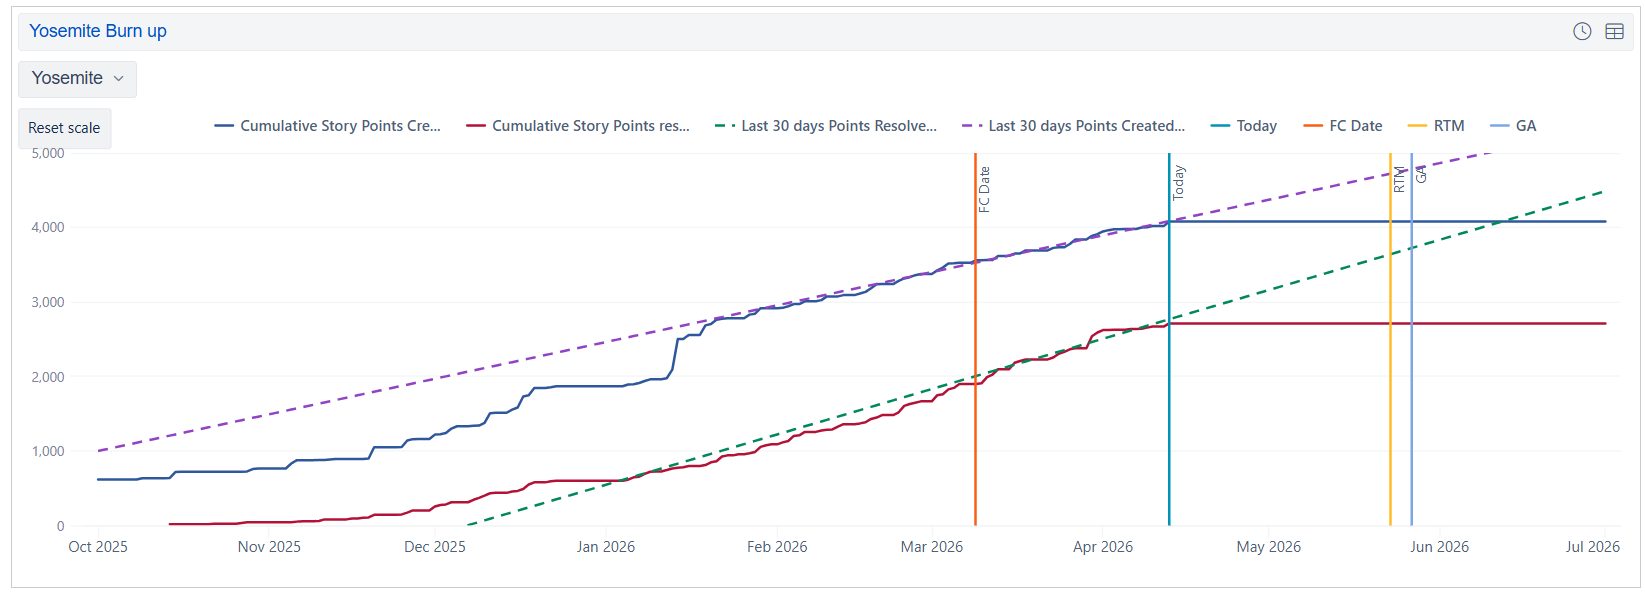Expand the Yosemite dropdown selector

click(77, 79)
